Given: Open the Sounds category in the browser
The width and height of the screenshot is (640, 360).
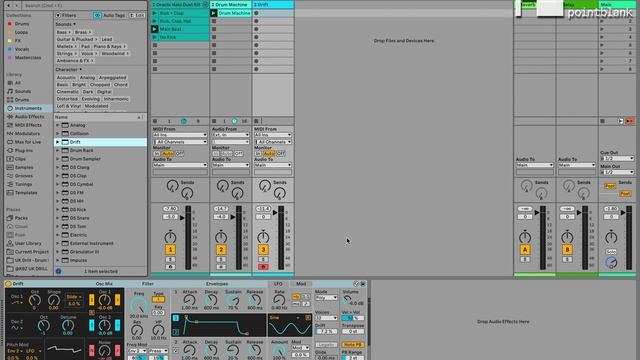Looking at the screenshot, I should 23,91.
